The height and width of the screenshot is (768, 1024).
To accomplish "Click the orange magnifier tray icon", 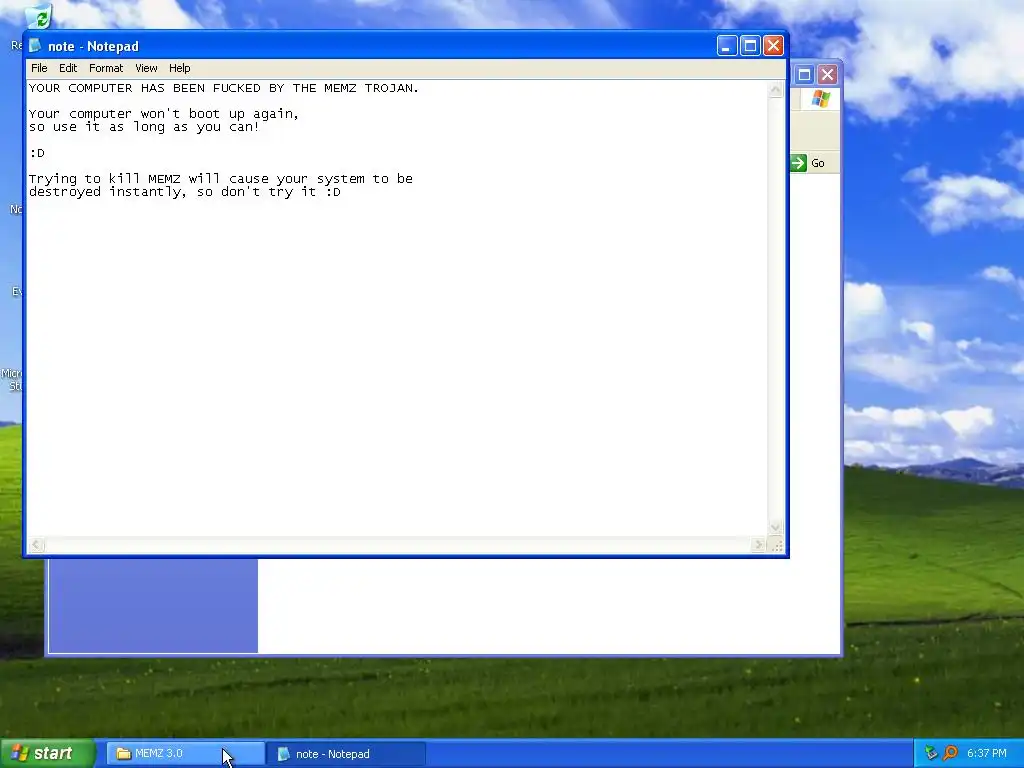I will 950,754.
